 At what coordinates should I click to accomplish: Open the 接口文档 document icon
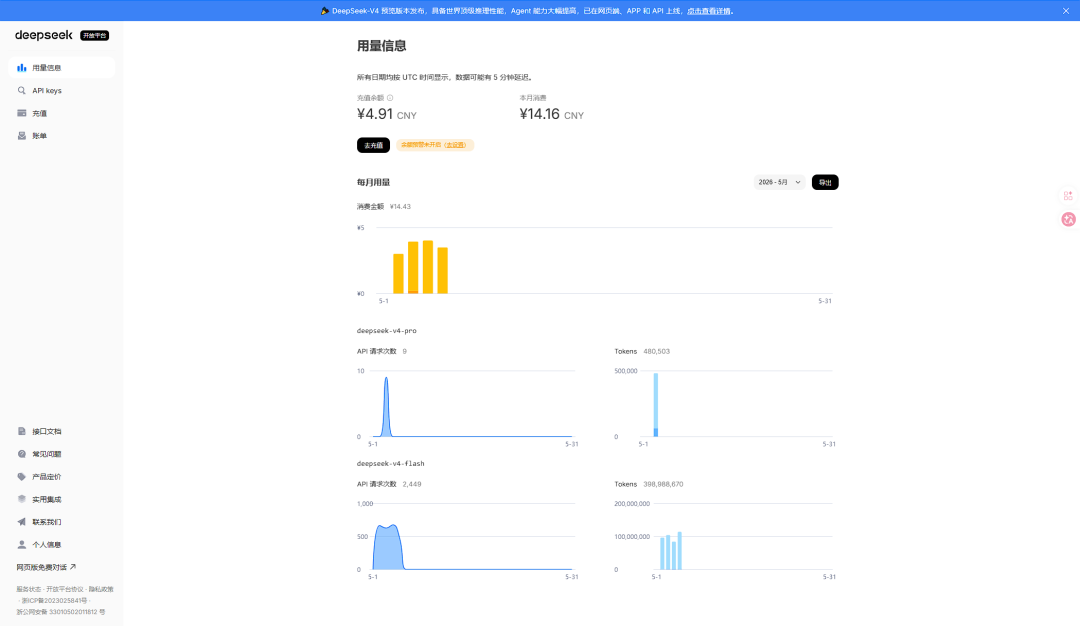tap(21, 431)
